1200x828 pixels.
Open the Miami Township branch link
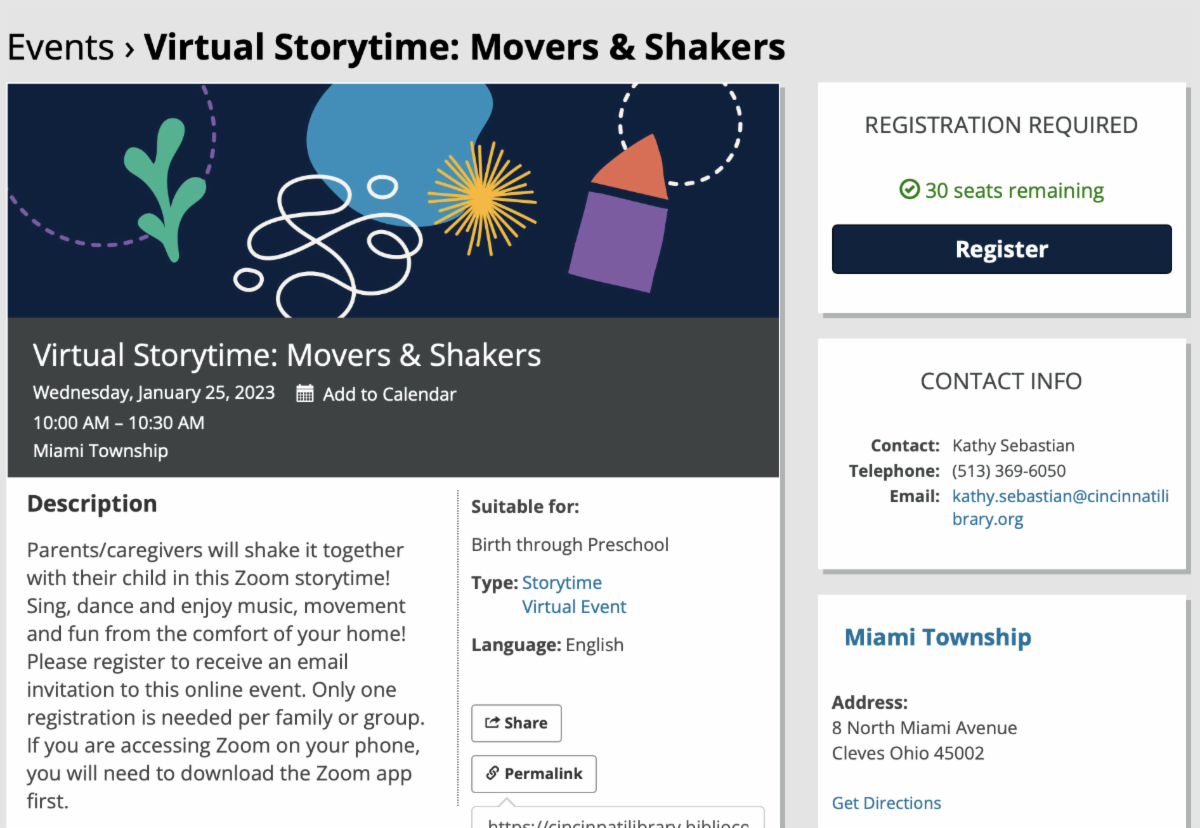[x=937, y=637]
